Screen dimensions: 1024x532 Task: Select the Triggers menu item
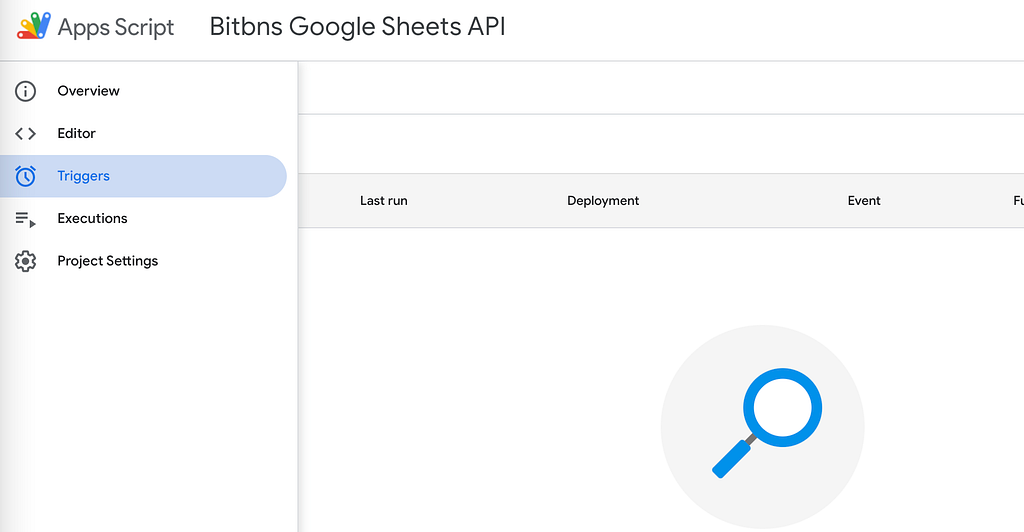coord(83,176)
